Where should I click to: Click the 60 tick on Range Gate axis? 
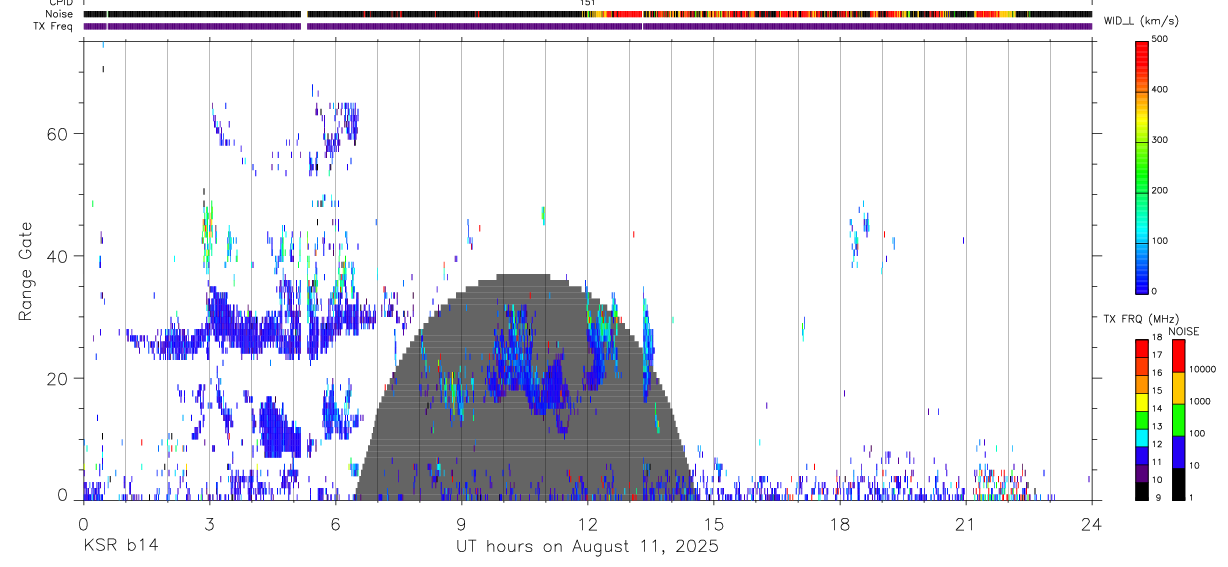[x=56, y=133]
